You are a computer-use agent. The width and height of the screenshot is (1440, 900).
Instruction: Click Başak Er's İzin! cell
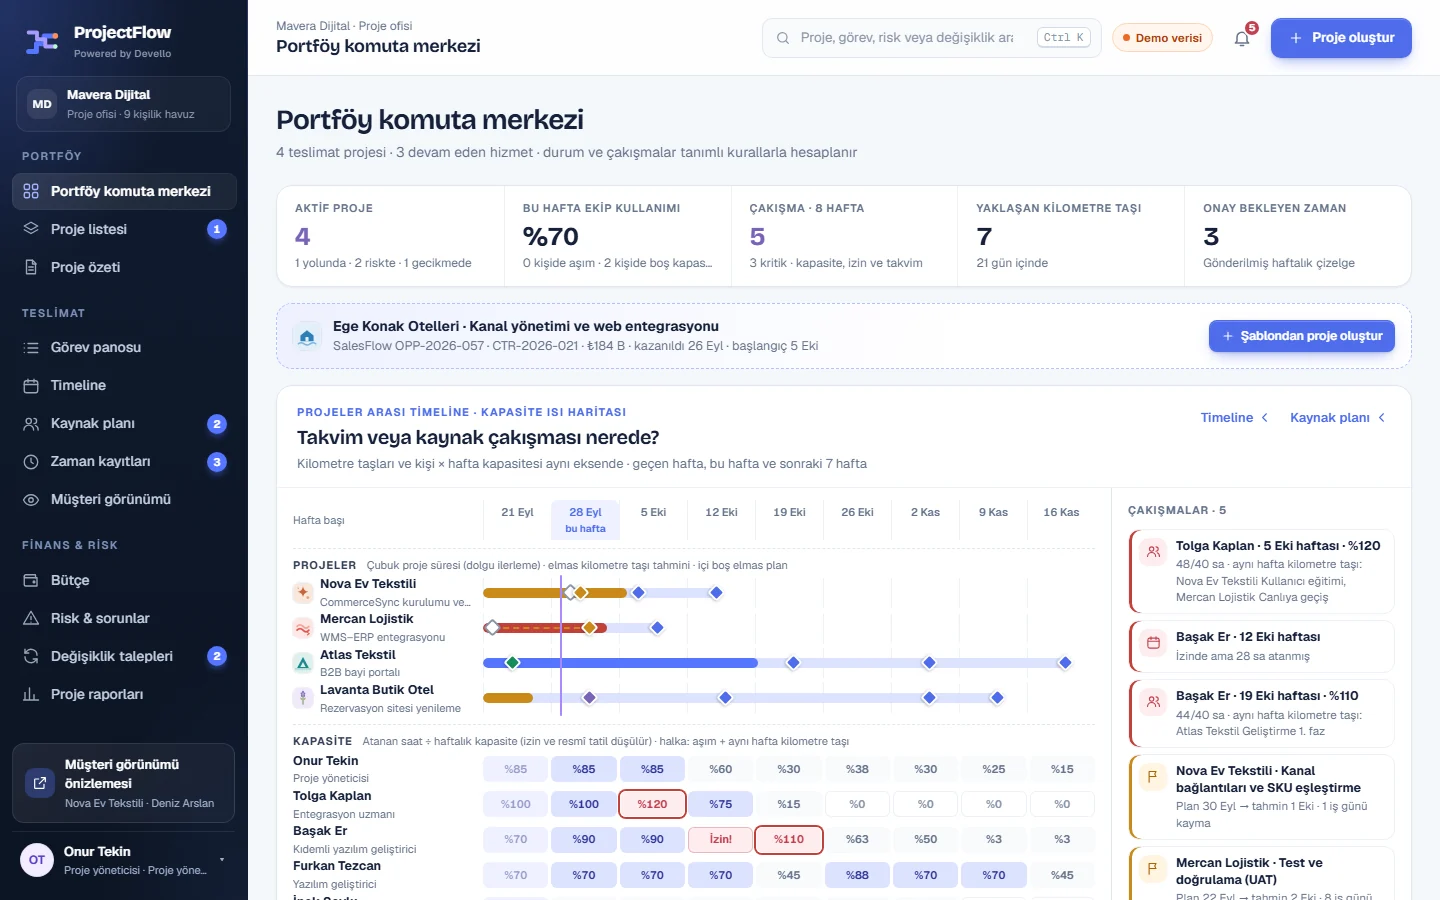pos(721,839)
